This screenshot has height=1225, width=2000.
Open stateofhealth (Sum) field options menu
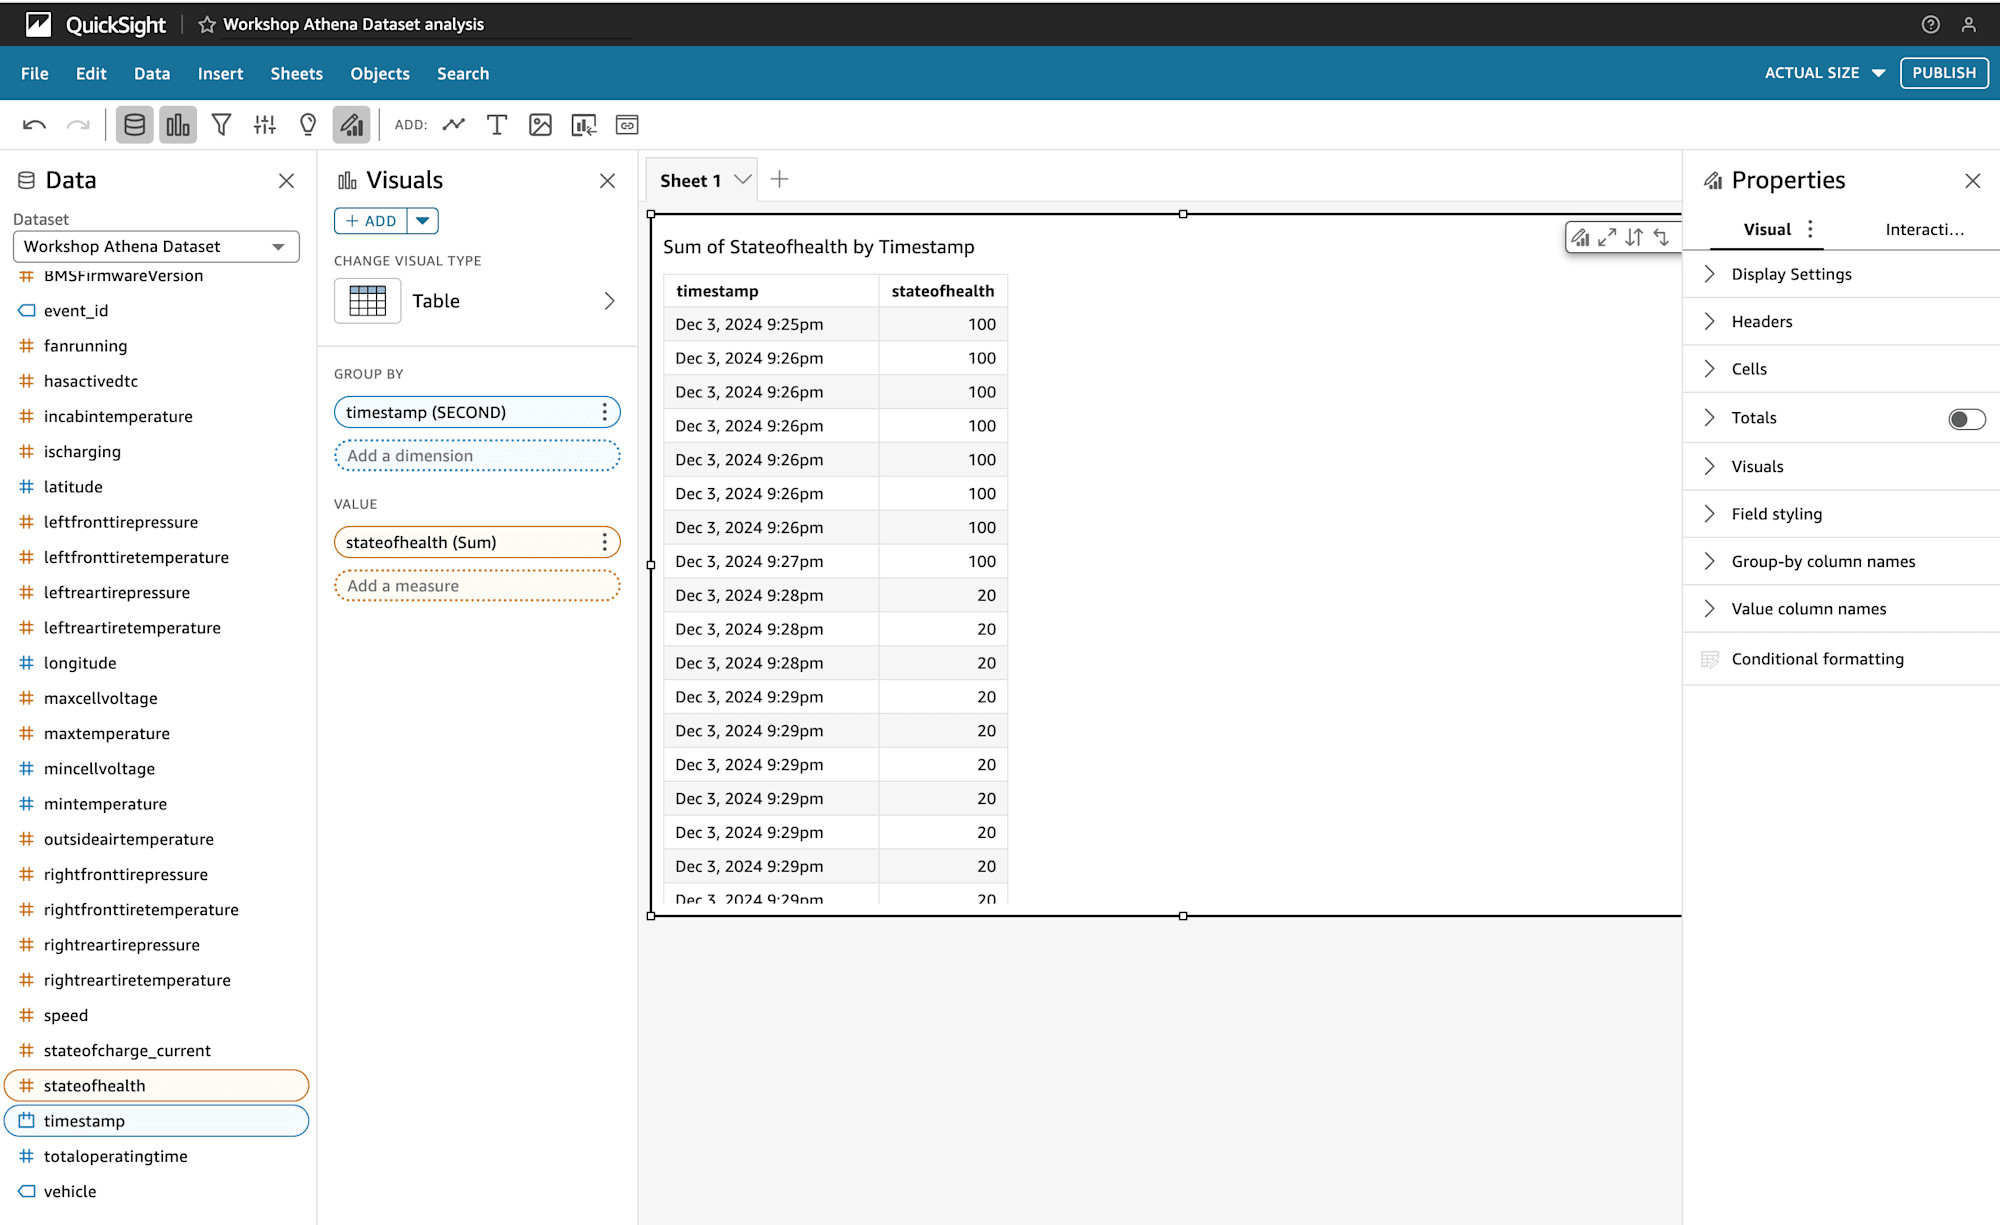604,542
